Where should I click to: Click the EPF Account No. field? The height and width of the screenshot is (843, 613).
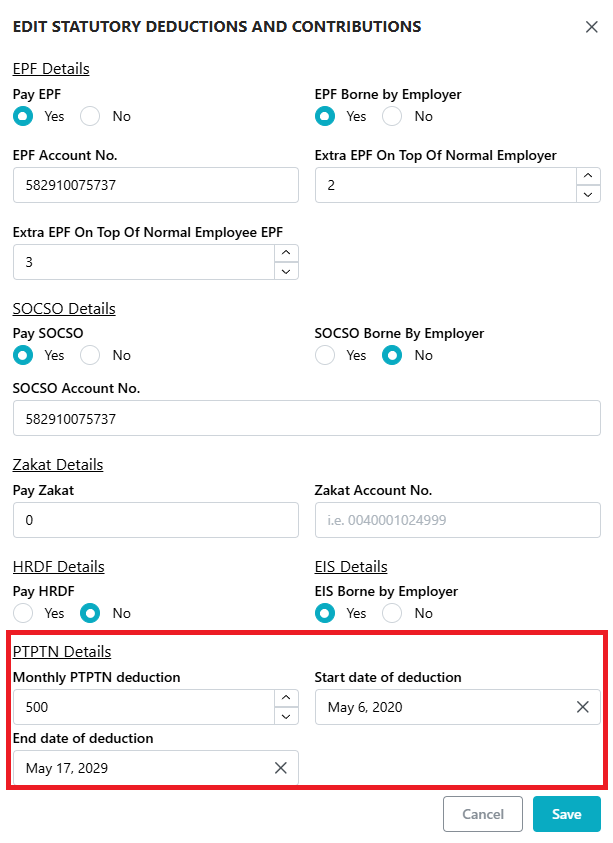[x=155, y=185]
